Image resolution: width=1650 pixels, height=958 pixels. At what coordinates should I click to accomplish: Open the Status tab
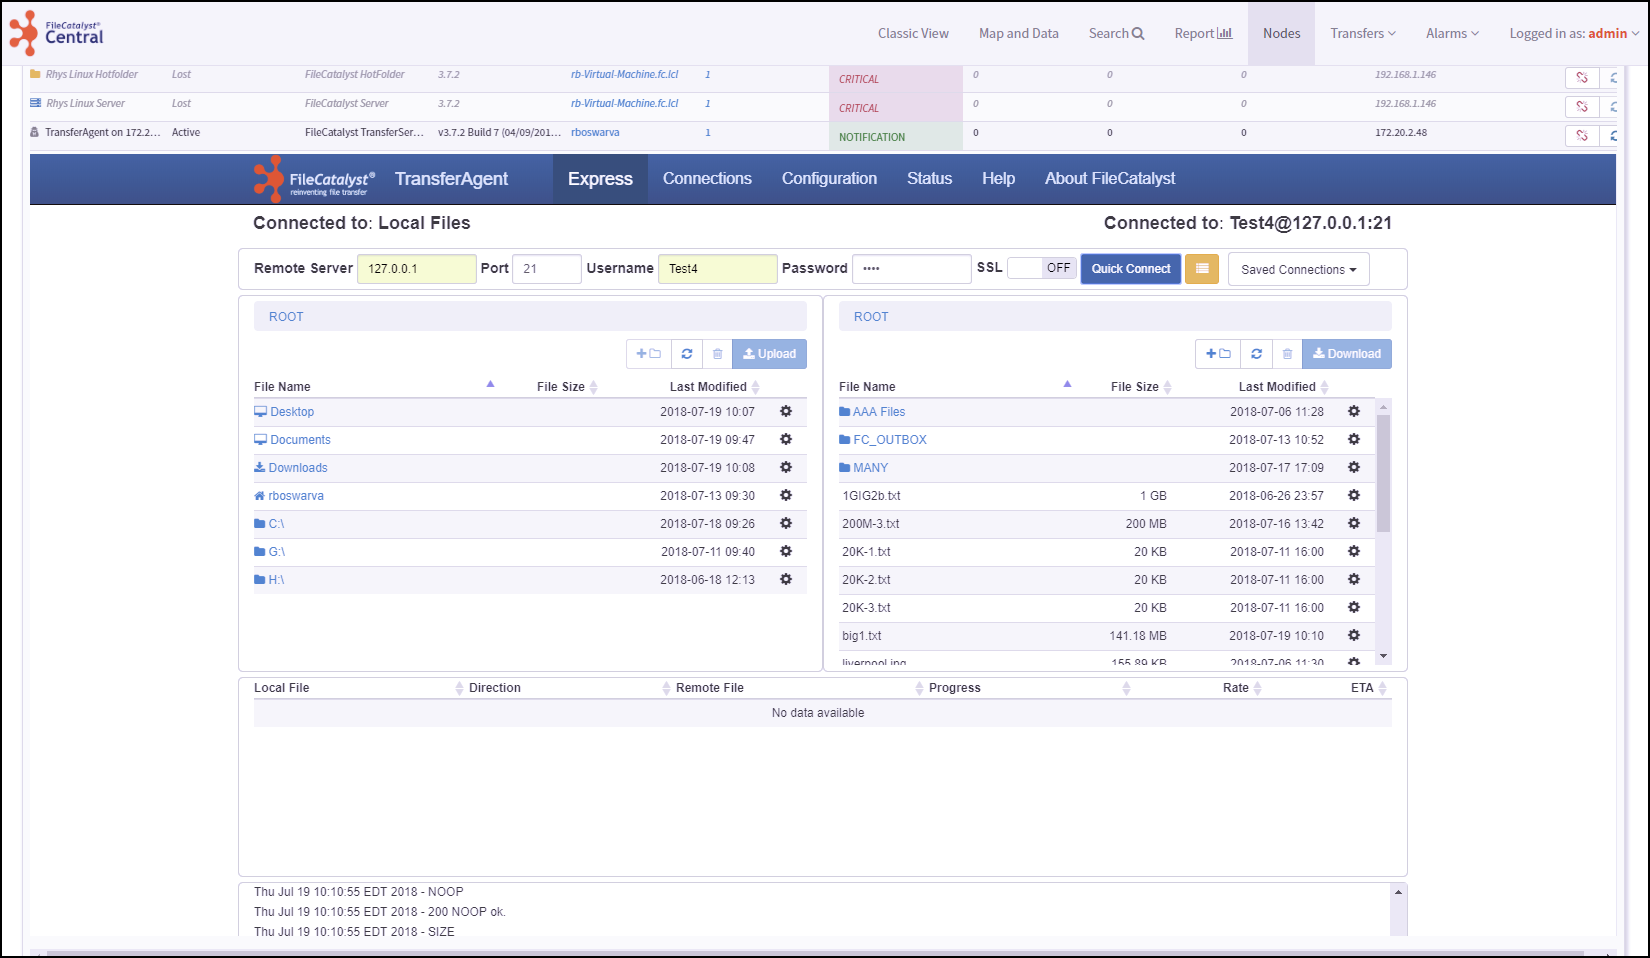[929, 179]
